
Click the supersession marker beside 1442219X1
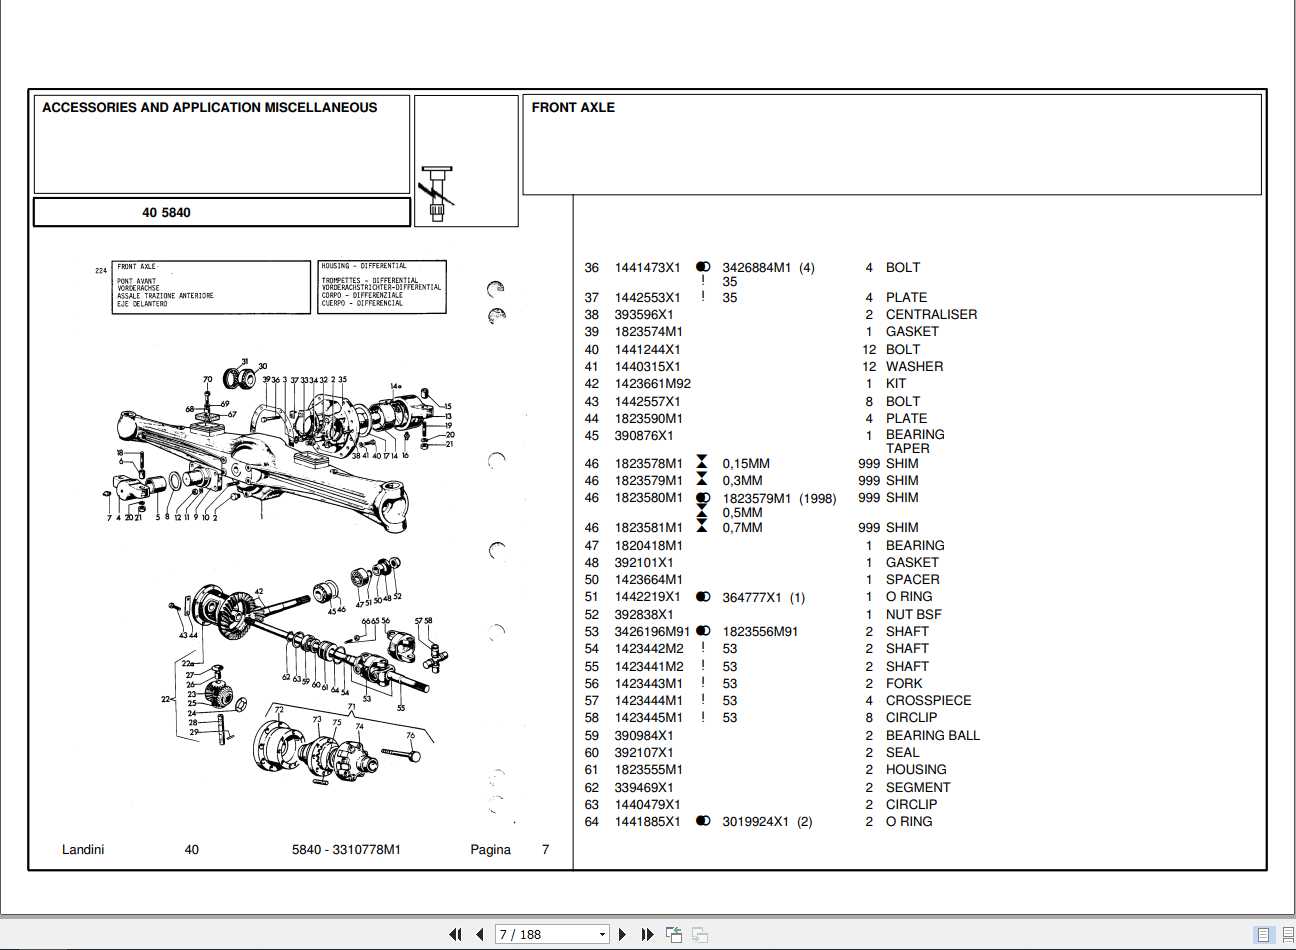coord(703,597)
